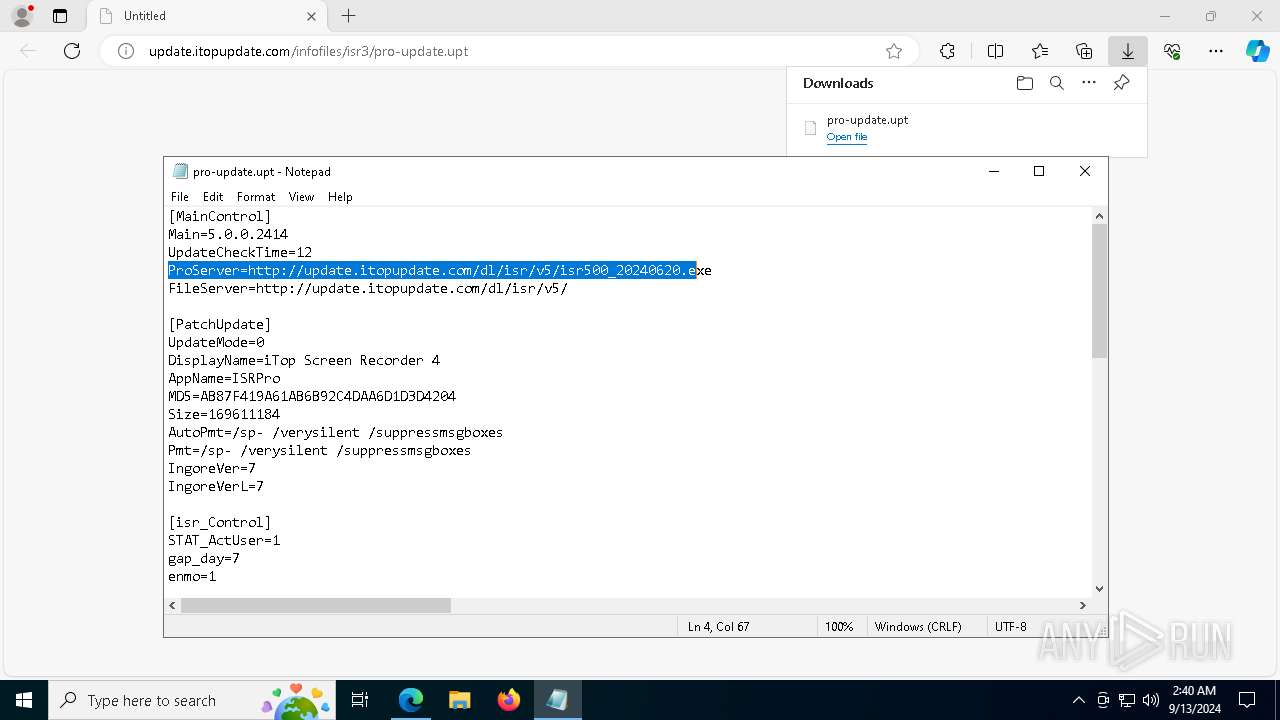Click horizontal scrollbar right arrow
Screen dimensions: 1280x720
click(1082, 605)
